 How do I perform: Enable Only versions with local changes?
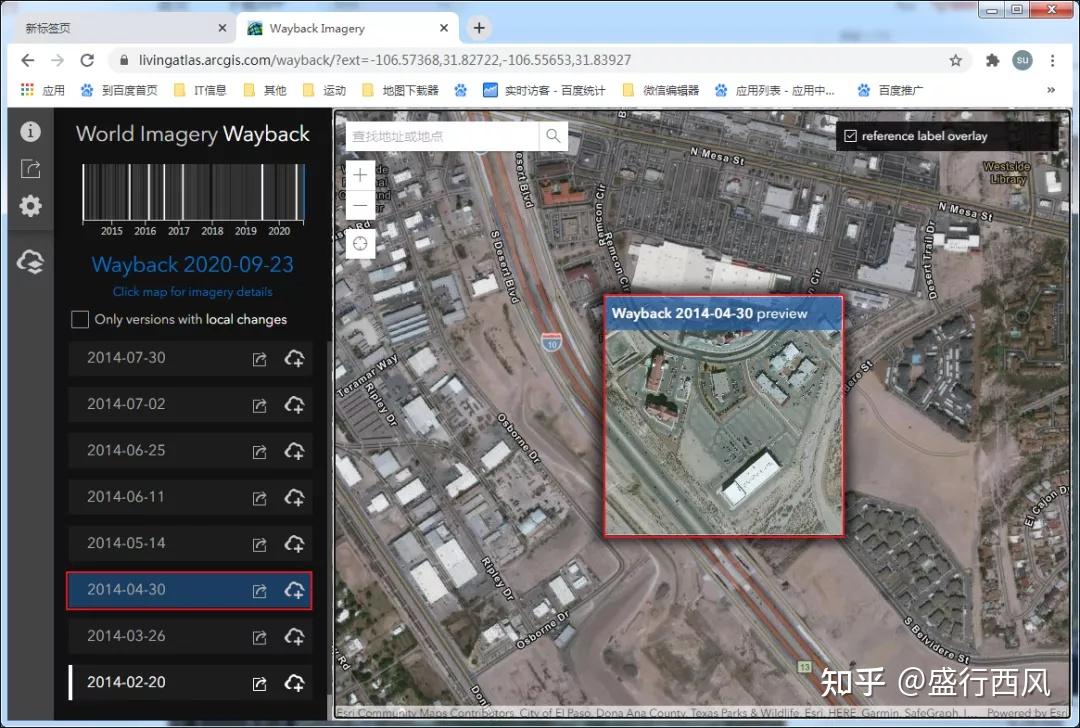tap(79, 319)
